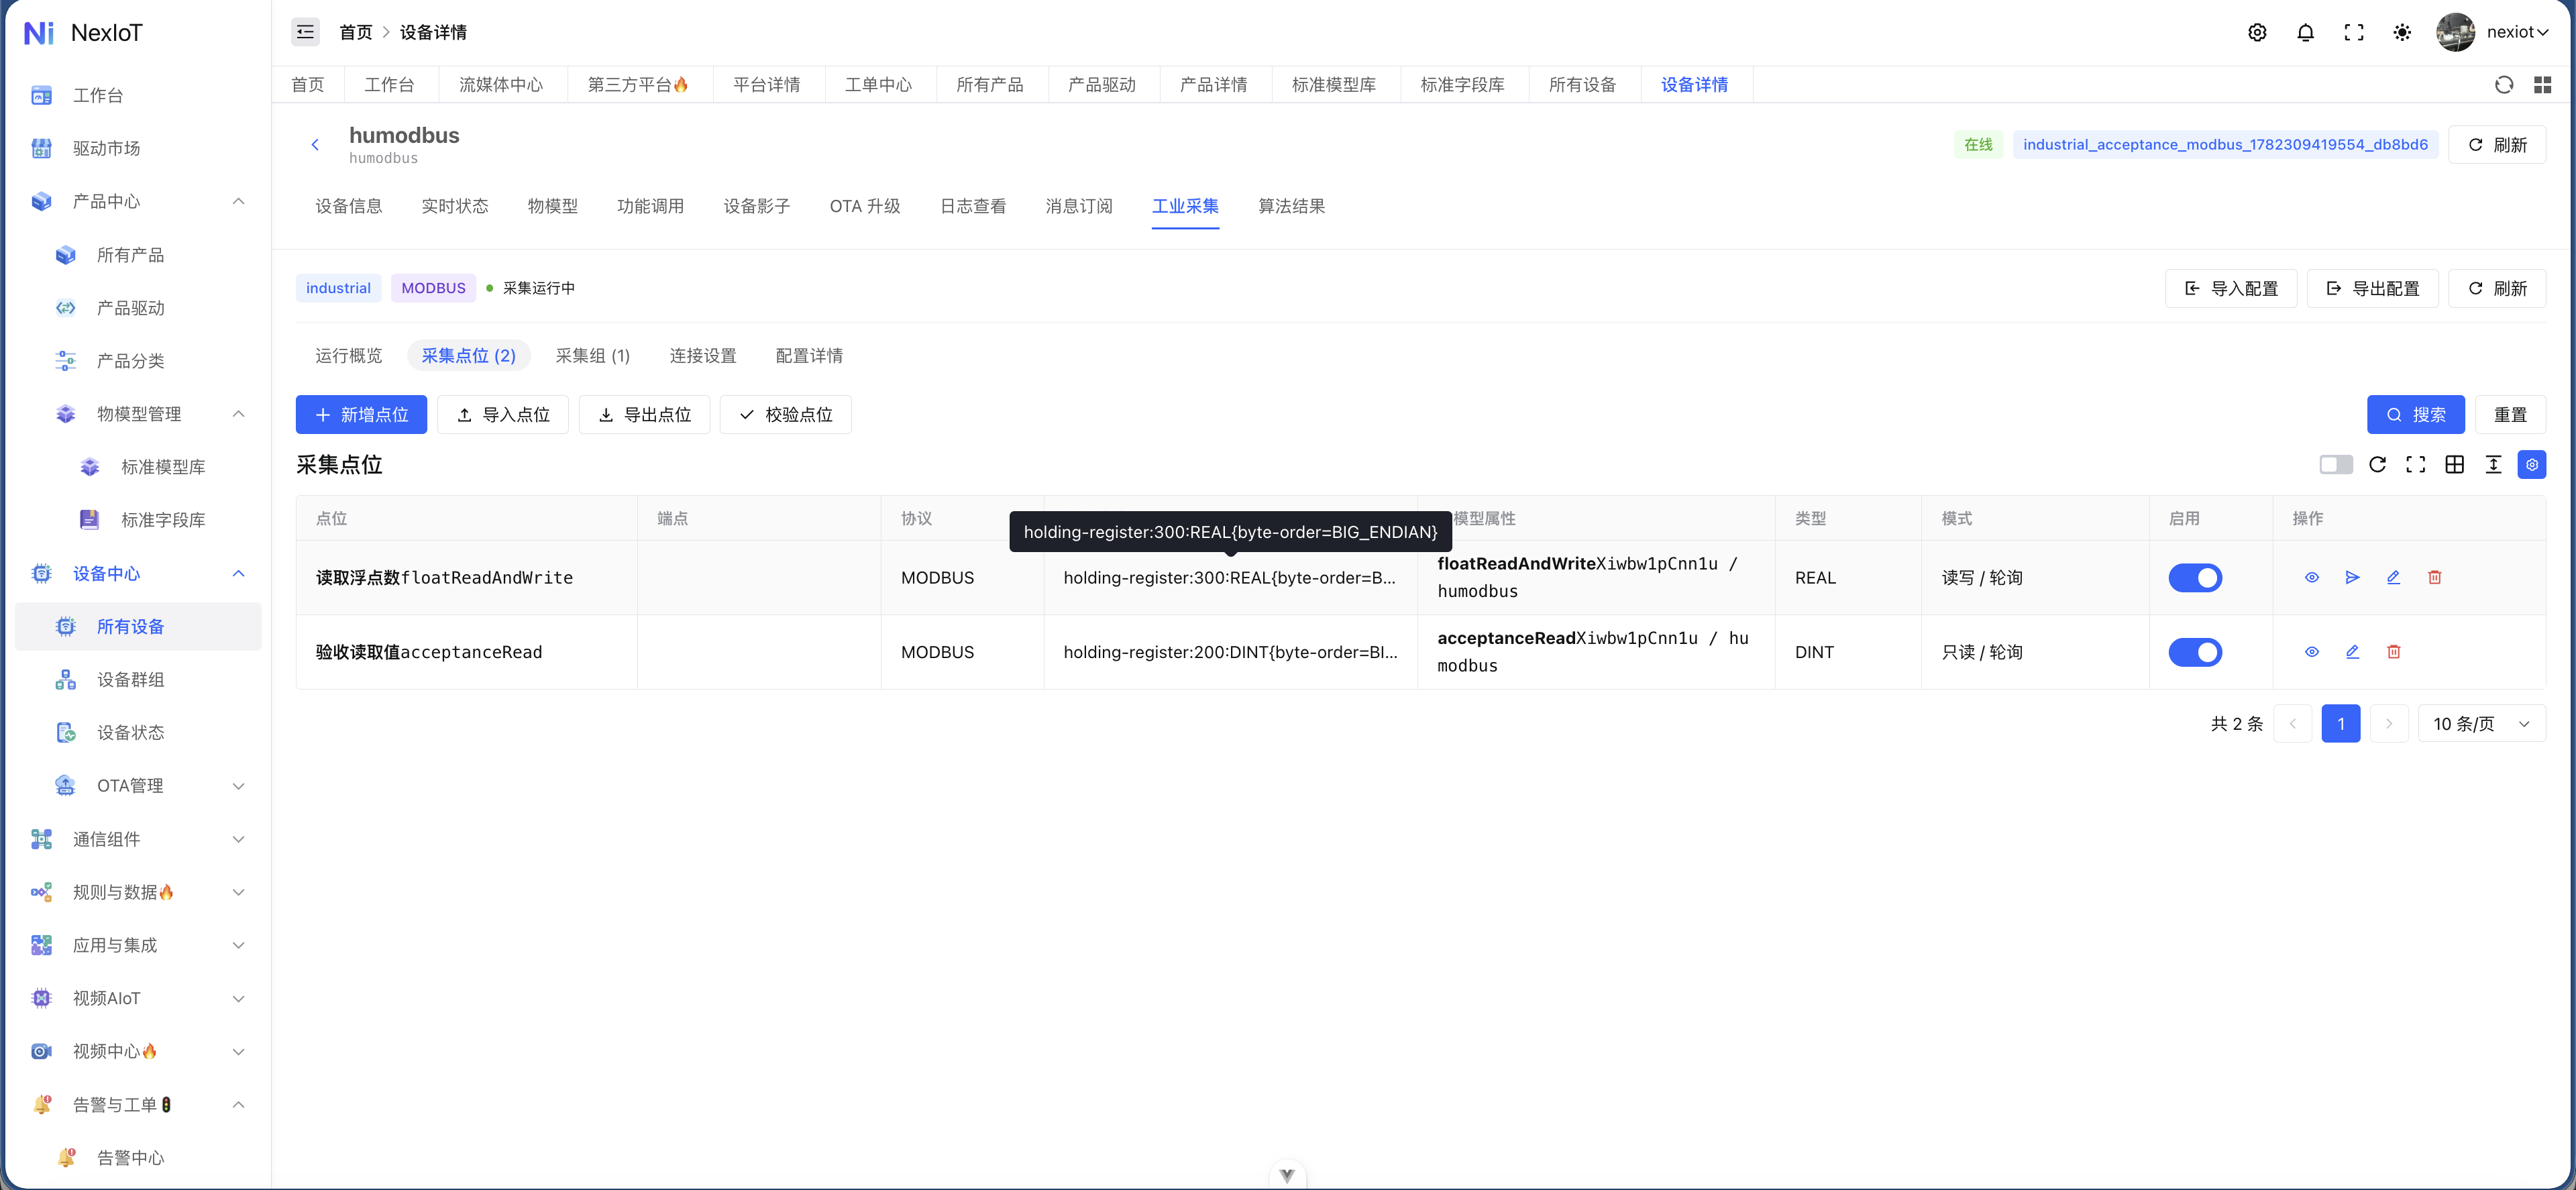Open the 设备影子 tab
The height and width of the screenshot is (1190, 2576).
(756, 206)
